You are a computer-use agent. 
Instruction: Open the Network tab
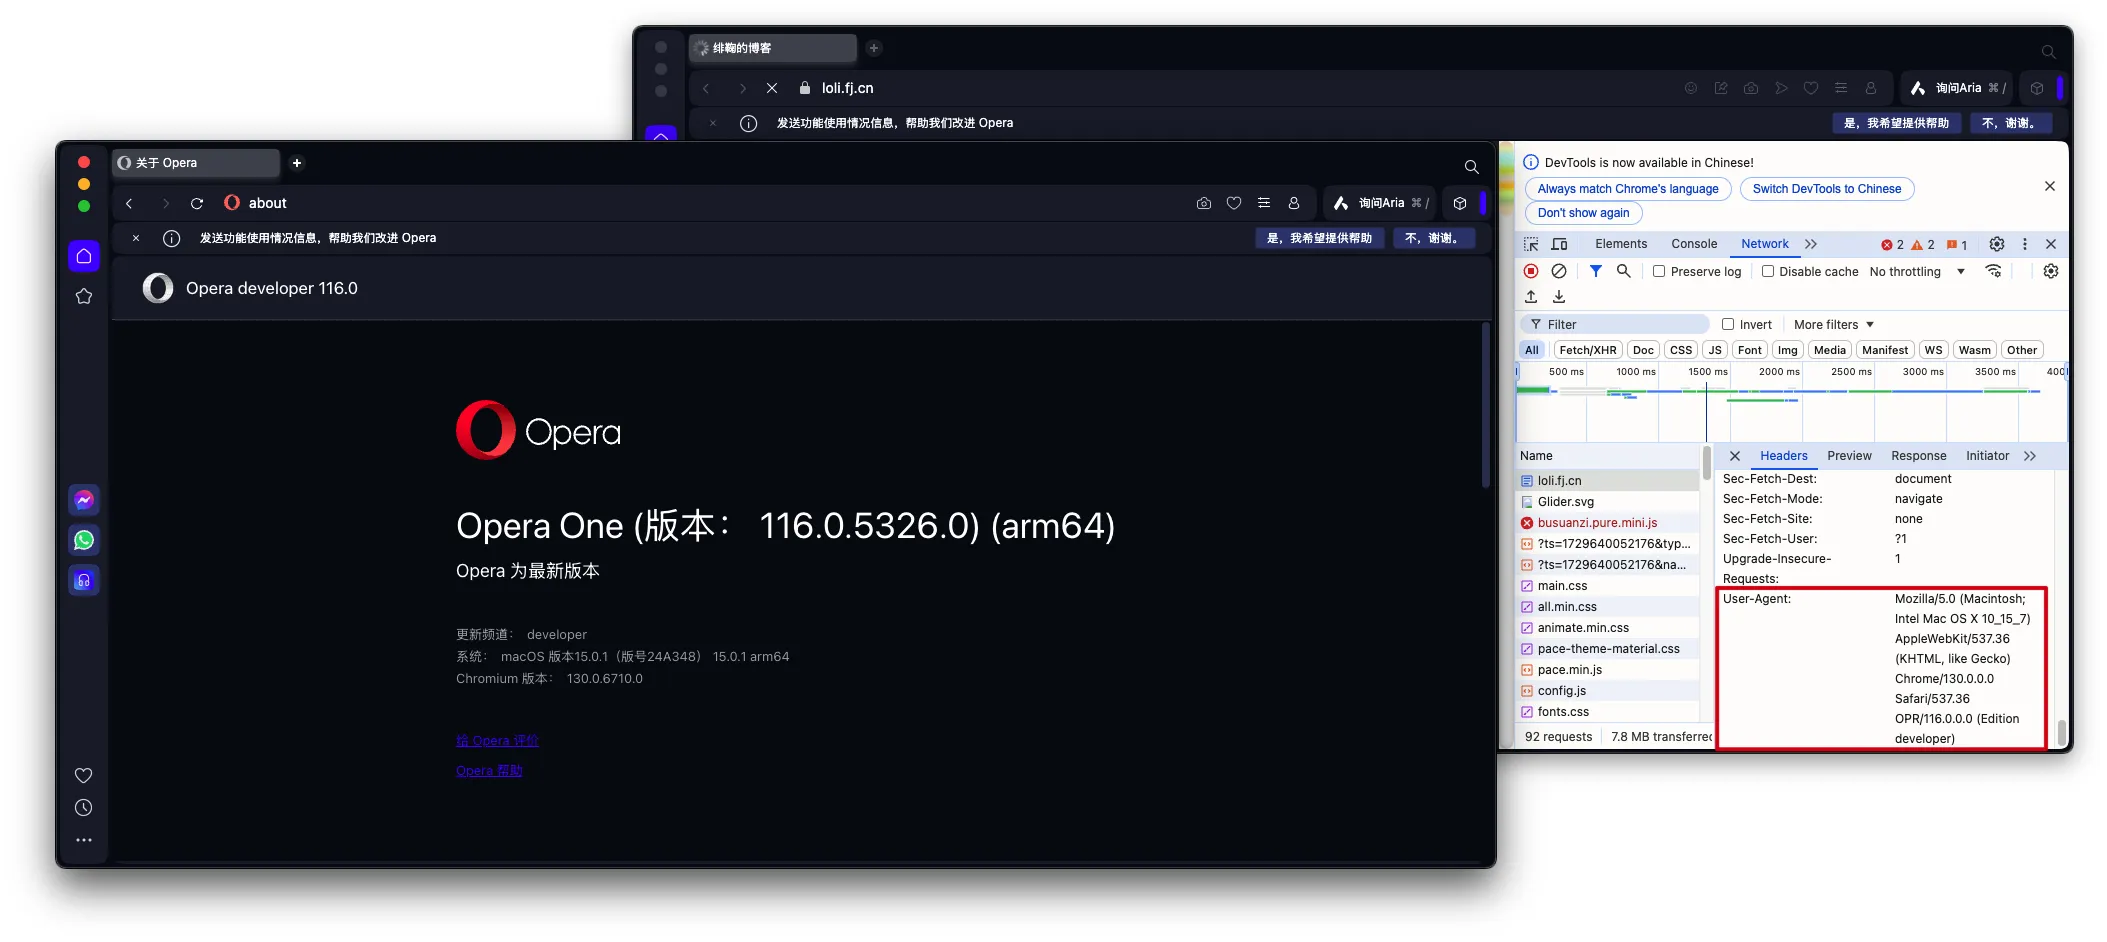[1765, 244]
